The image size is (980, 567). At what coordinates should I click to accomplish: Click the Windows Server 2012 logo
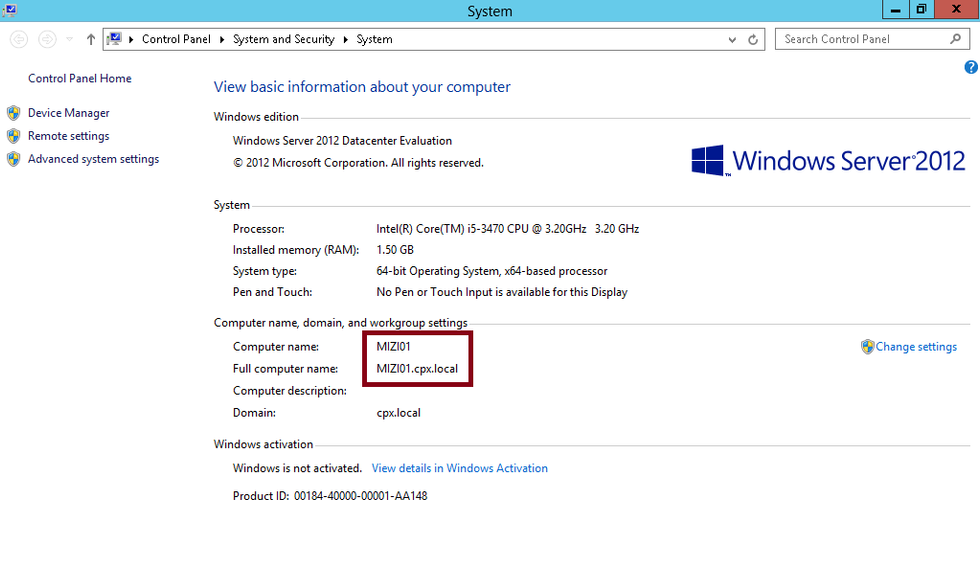[828, 161]
